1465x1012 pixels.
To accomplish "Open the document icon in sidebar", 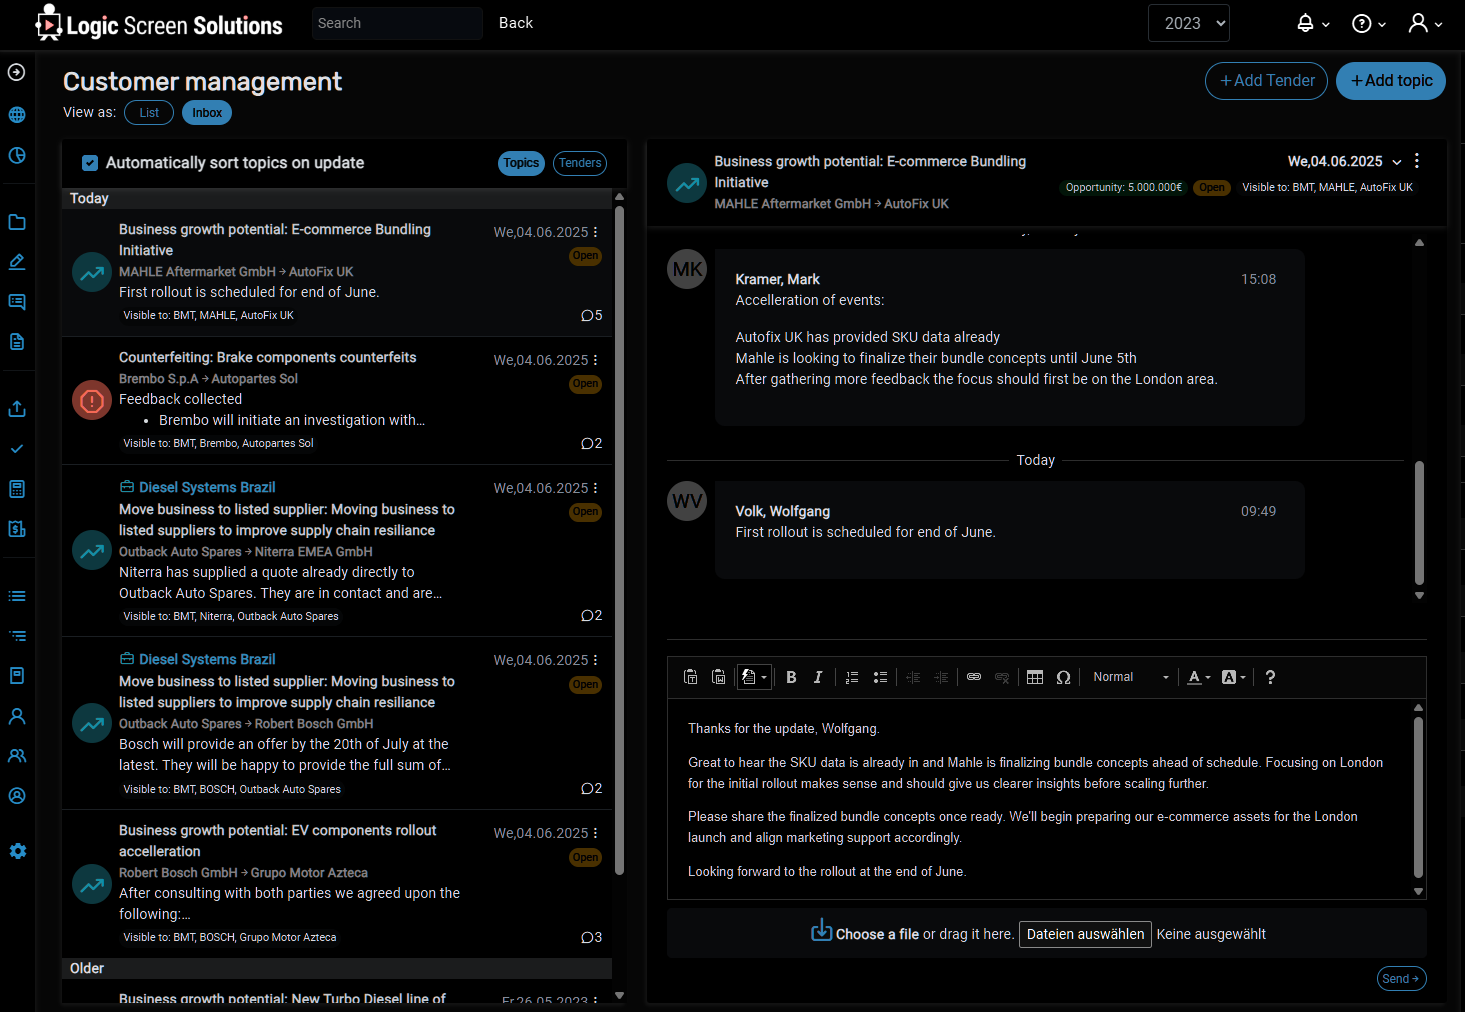I will pos(17,342).
